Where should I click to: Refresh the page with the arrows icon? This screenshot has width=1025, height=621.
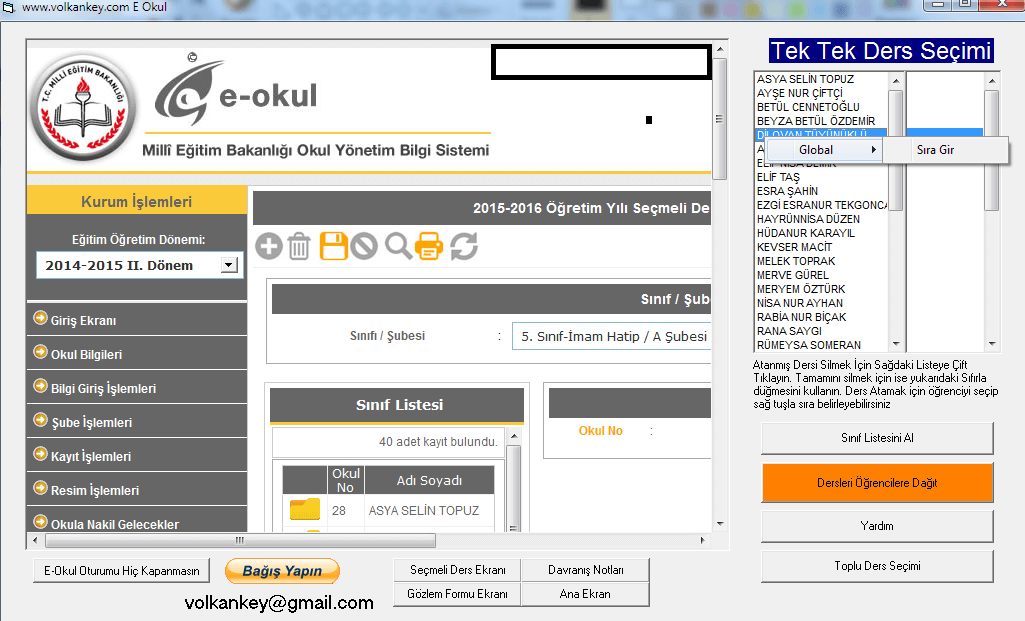tap(463, 245)
